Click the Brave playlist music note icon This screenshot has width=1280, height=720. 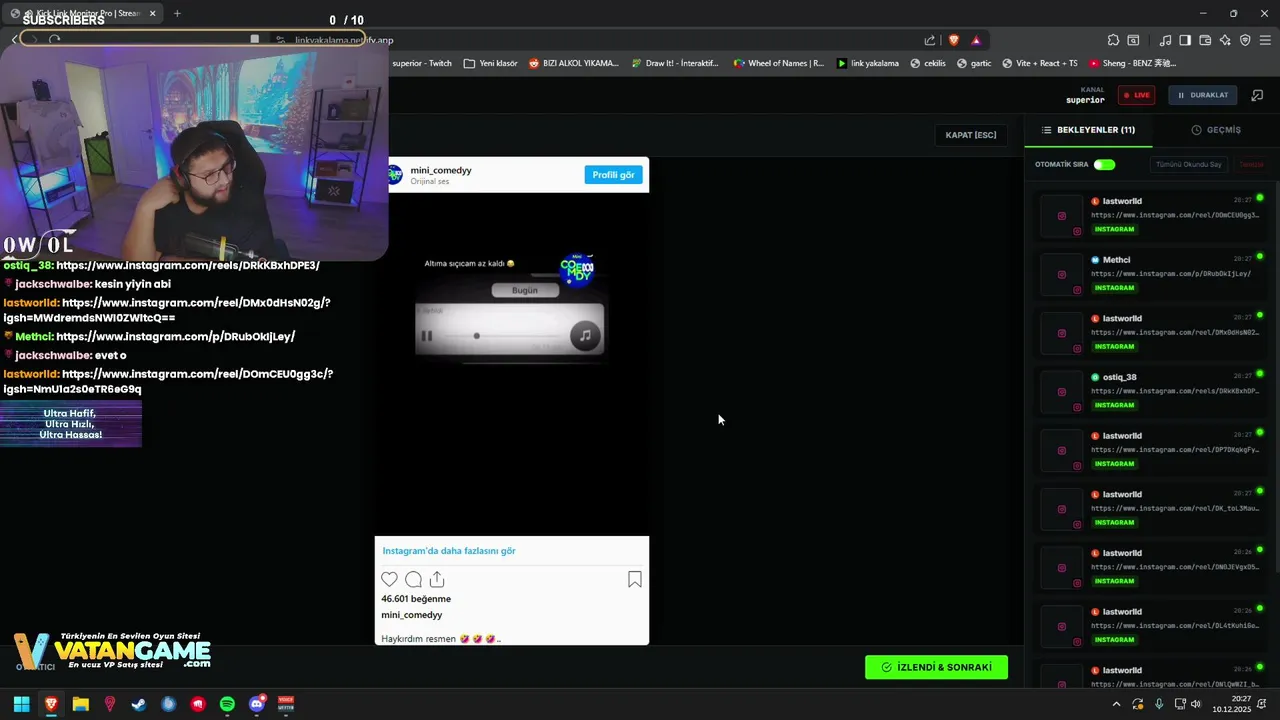pyautogui.click(x=1165, y=40)
